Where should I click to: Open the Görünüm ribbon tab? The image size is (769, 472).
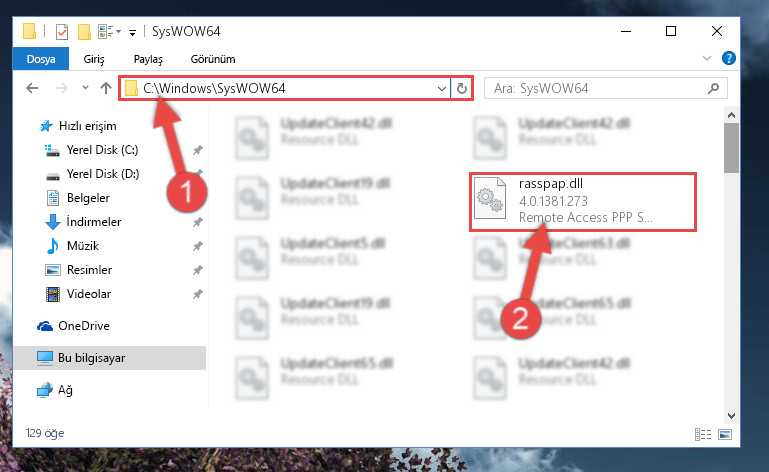pos(213,59)
